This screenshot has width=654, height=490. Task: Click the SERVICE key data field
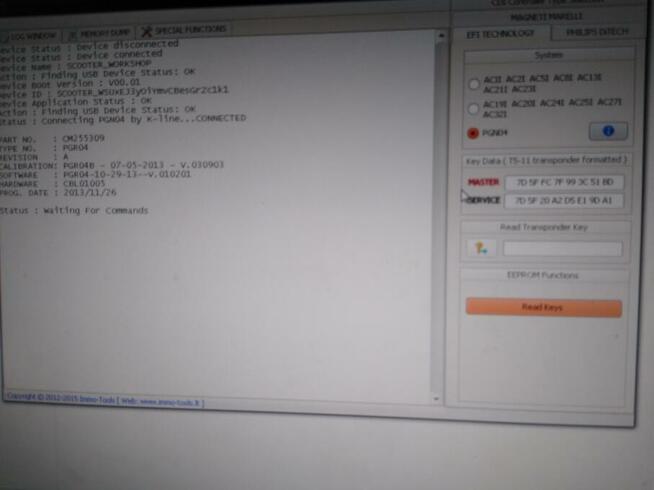564,201
